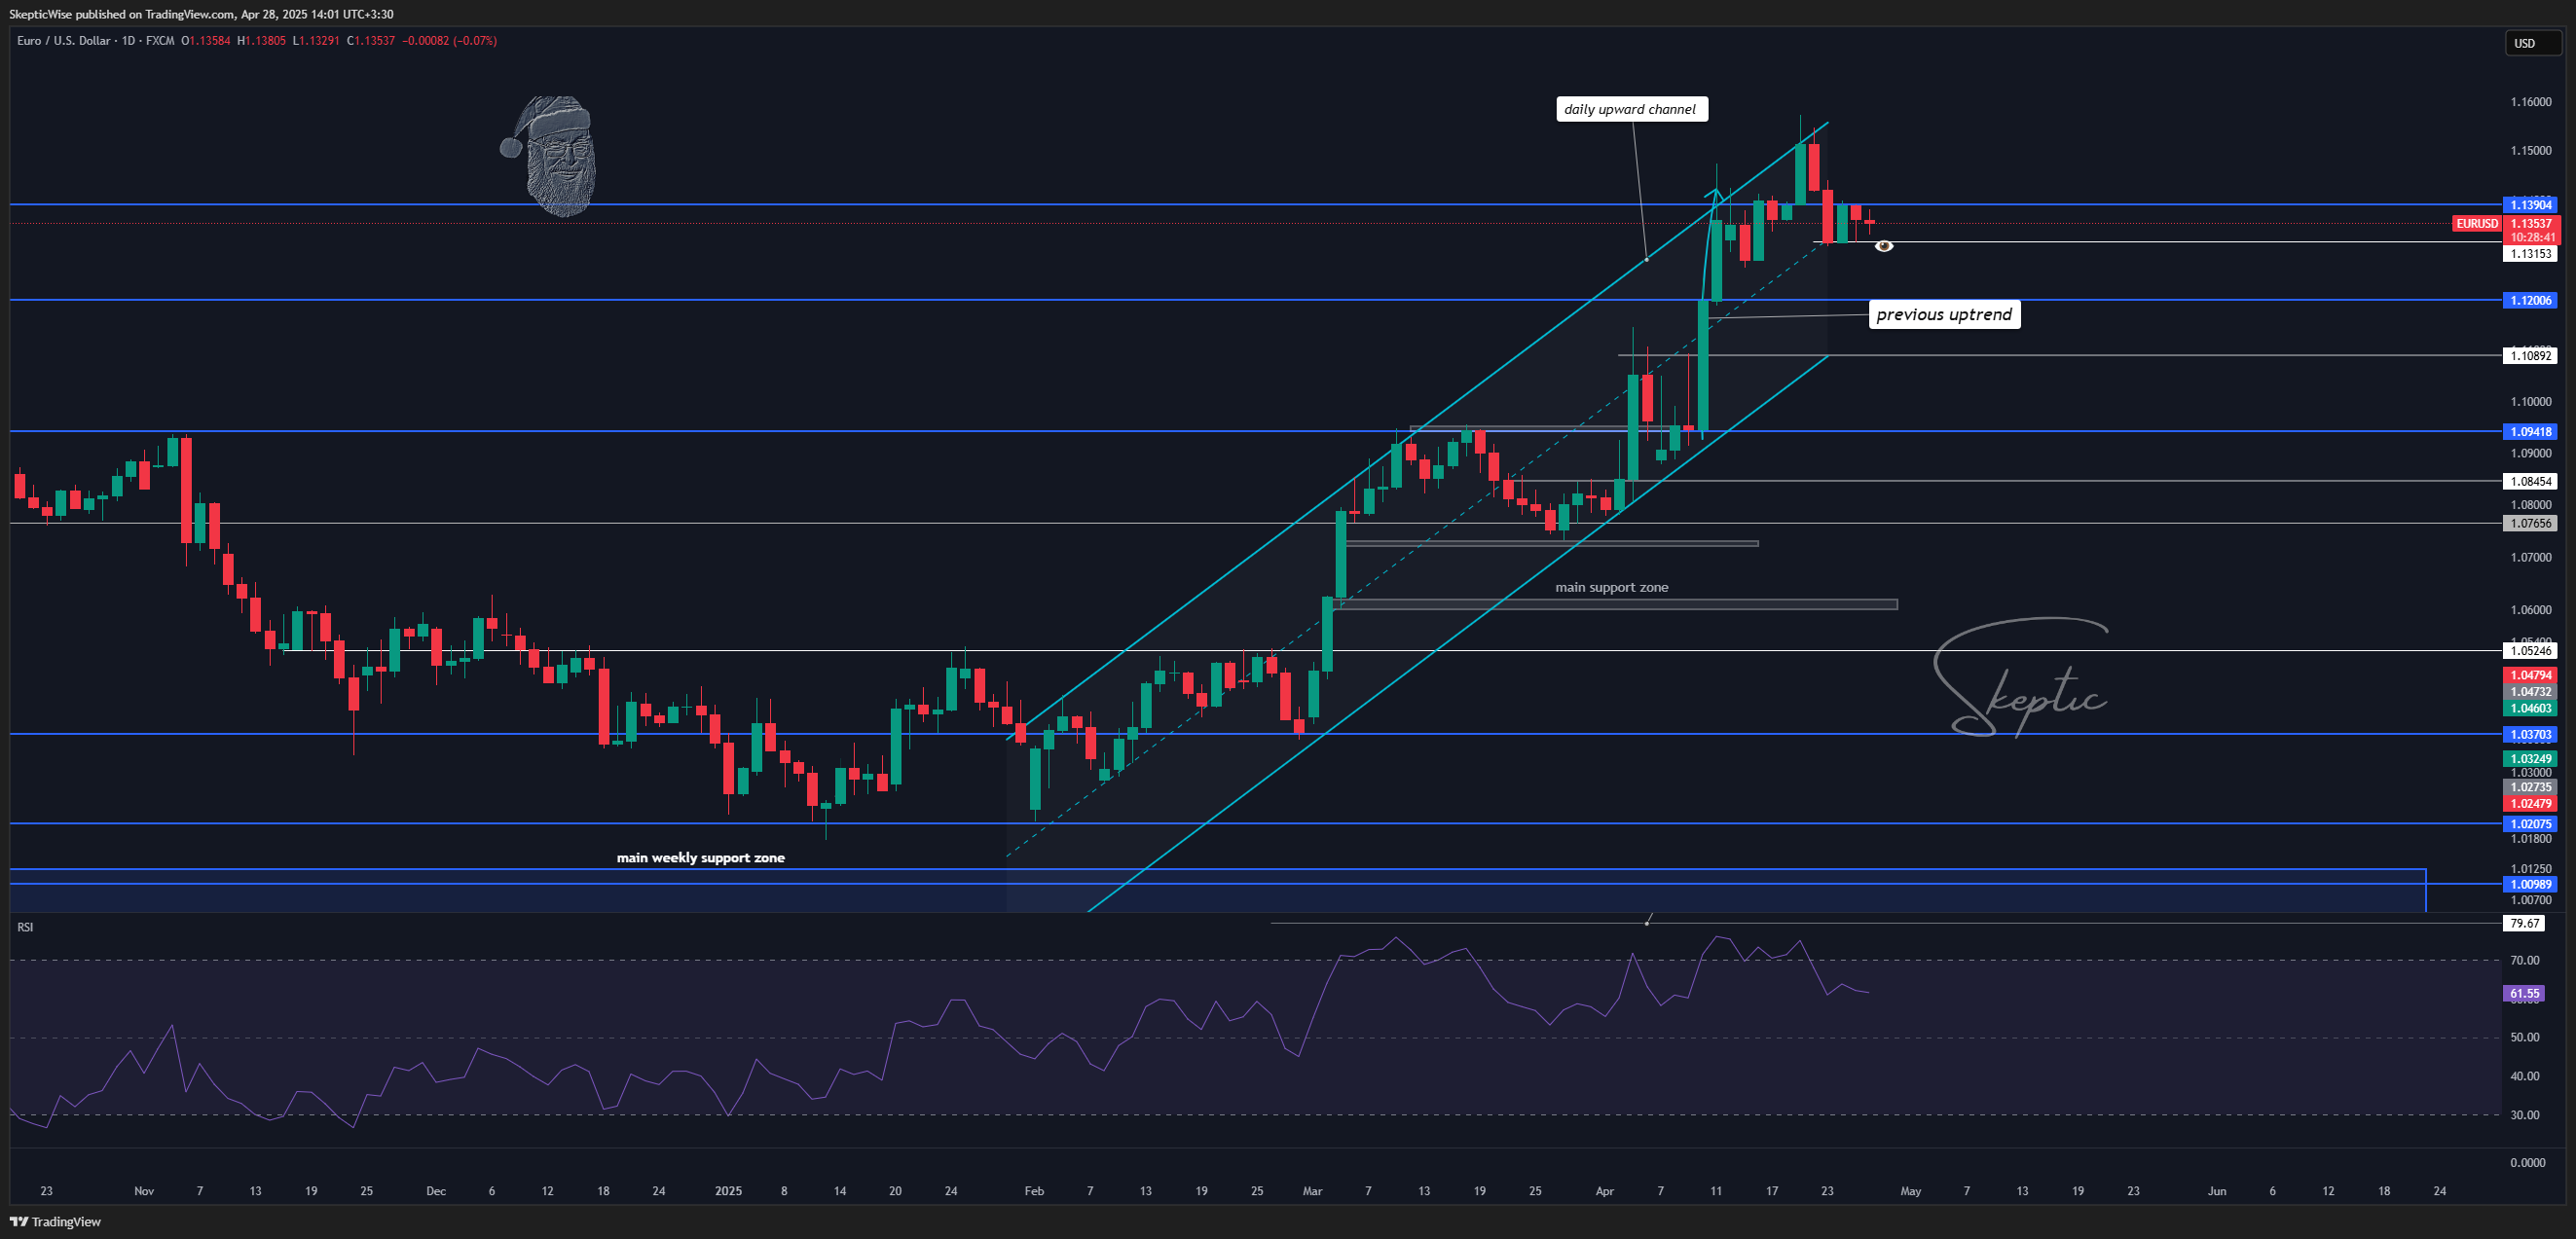
Task: Click the 10:28:41 countdown timer label
Action: (2530, 238)
